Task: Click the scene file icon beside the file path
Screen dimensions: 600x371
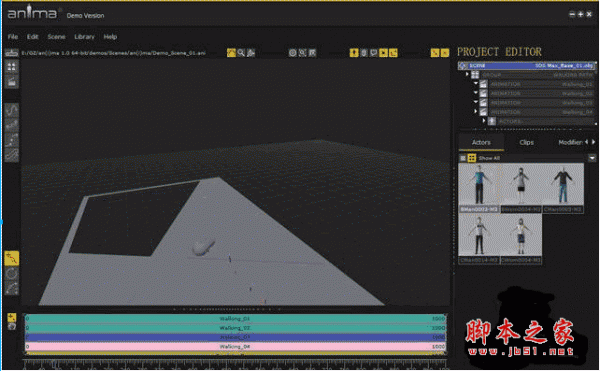Action: [11, 53]
